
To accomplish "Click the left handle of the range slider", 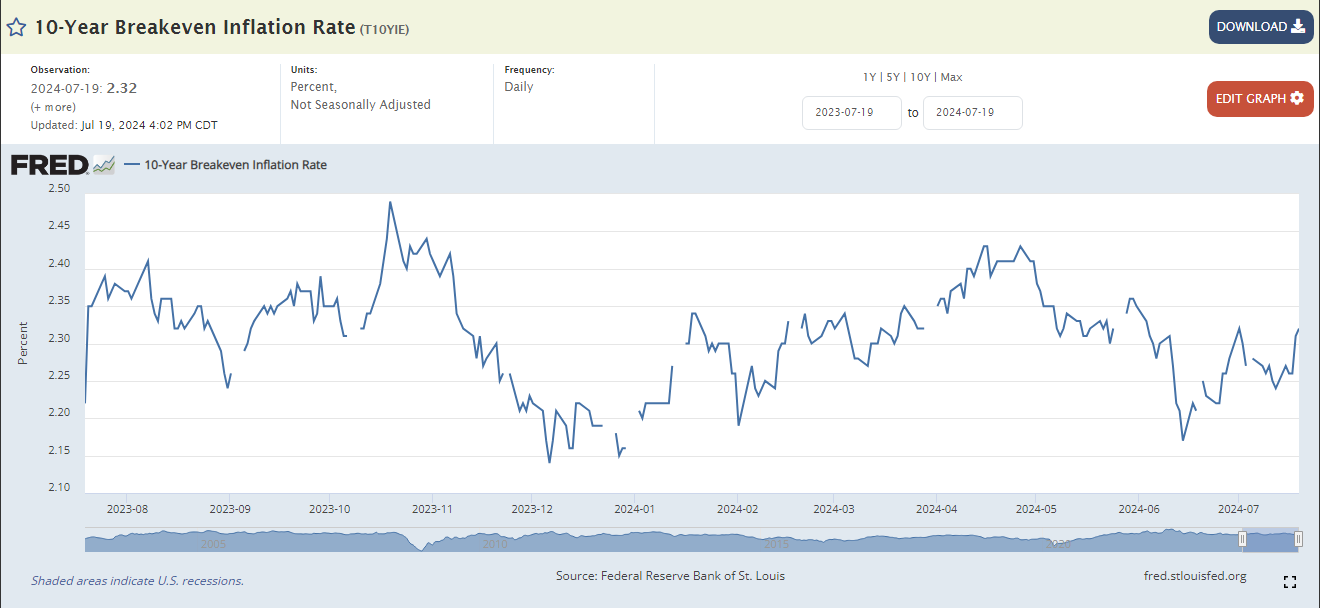I will tap(1243, 540).
